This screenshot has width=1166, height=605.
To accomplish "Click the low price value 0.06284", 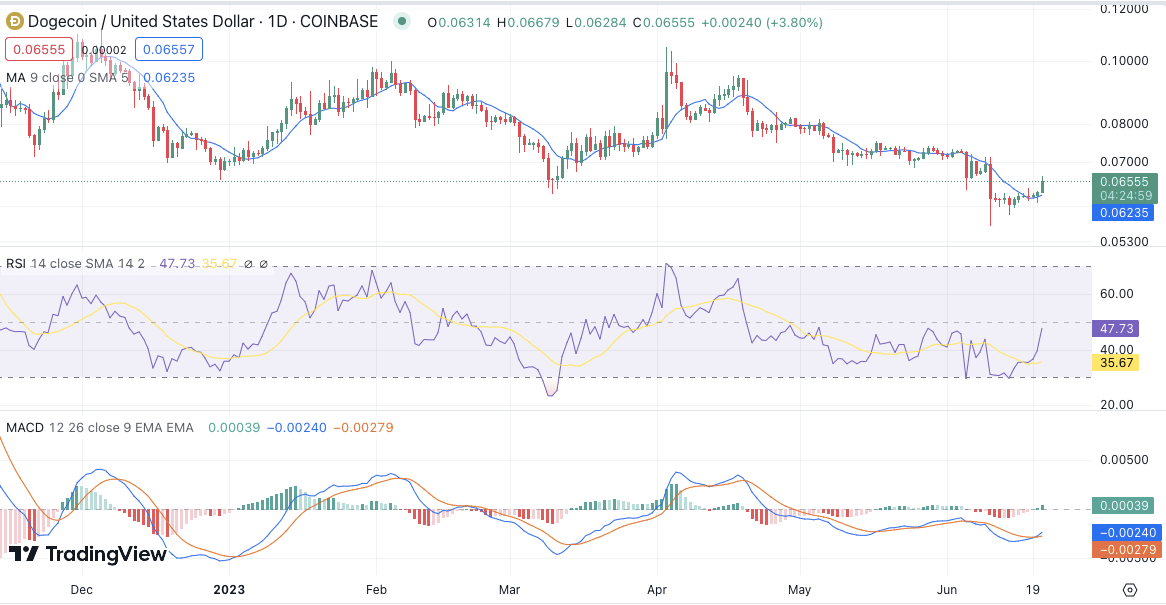I will (601, 22).
